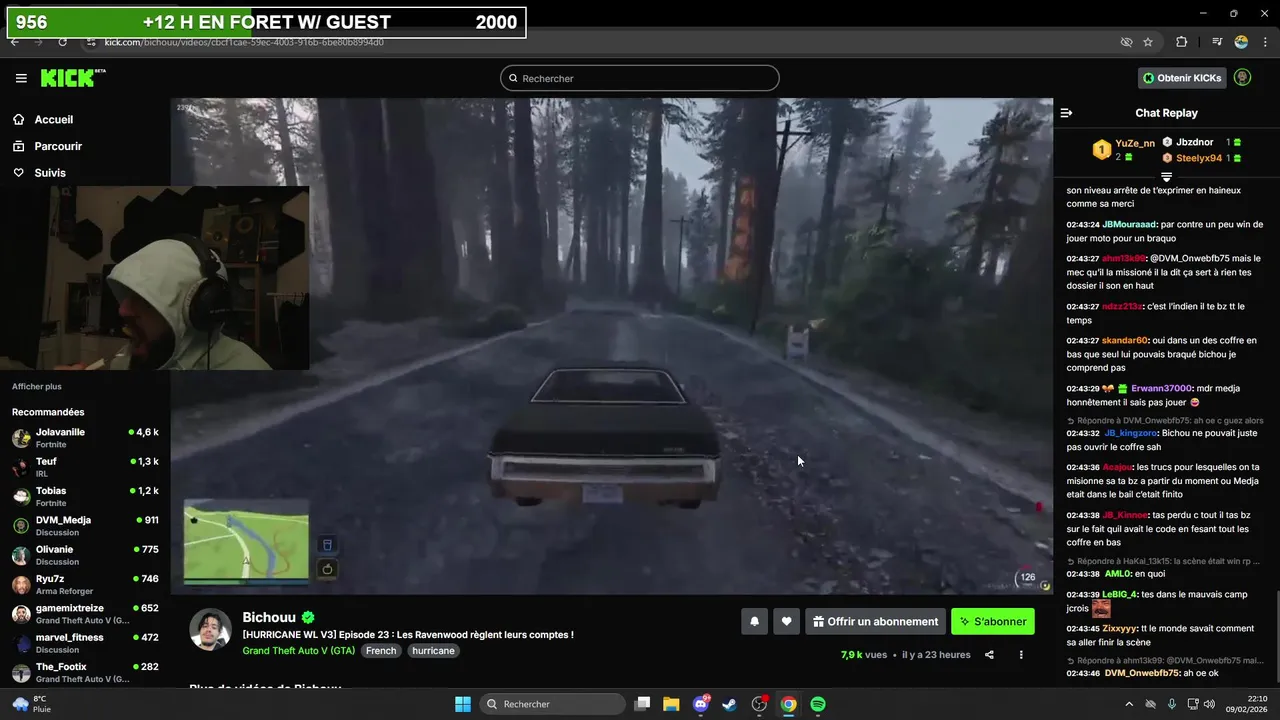Viewport: 1280px width, 720px height.
Task: Click the Bichouu channel name
Action: point(269,618)
